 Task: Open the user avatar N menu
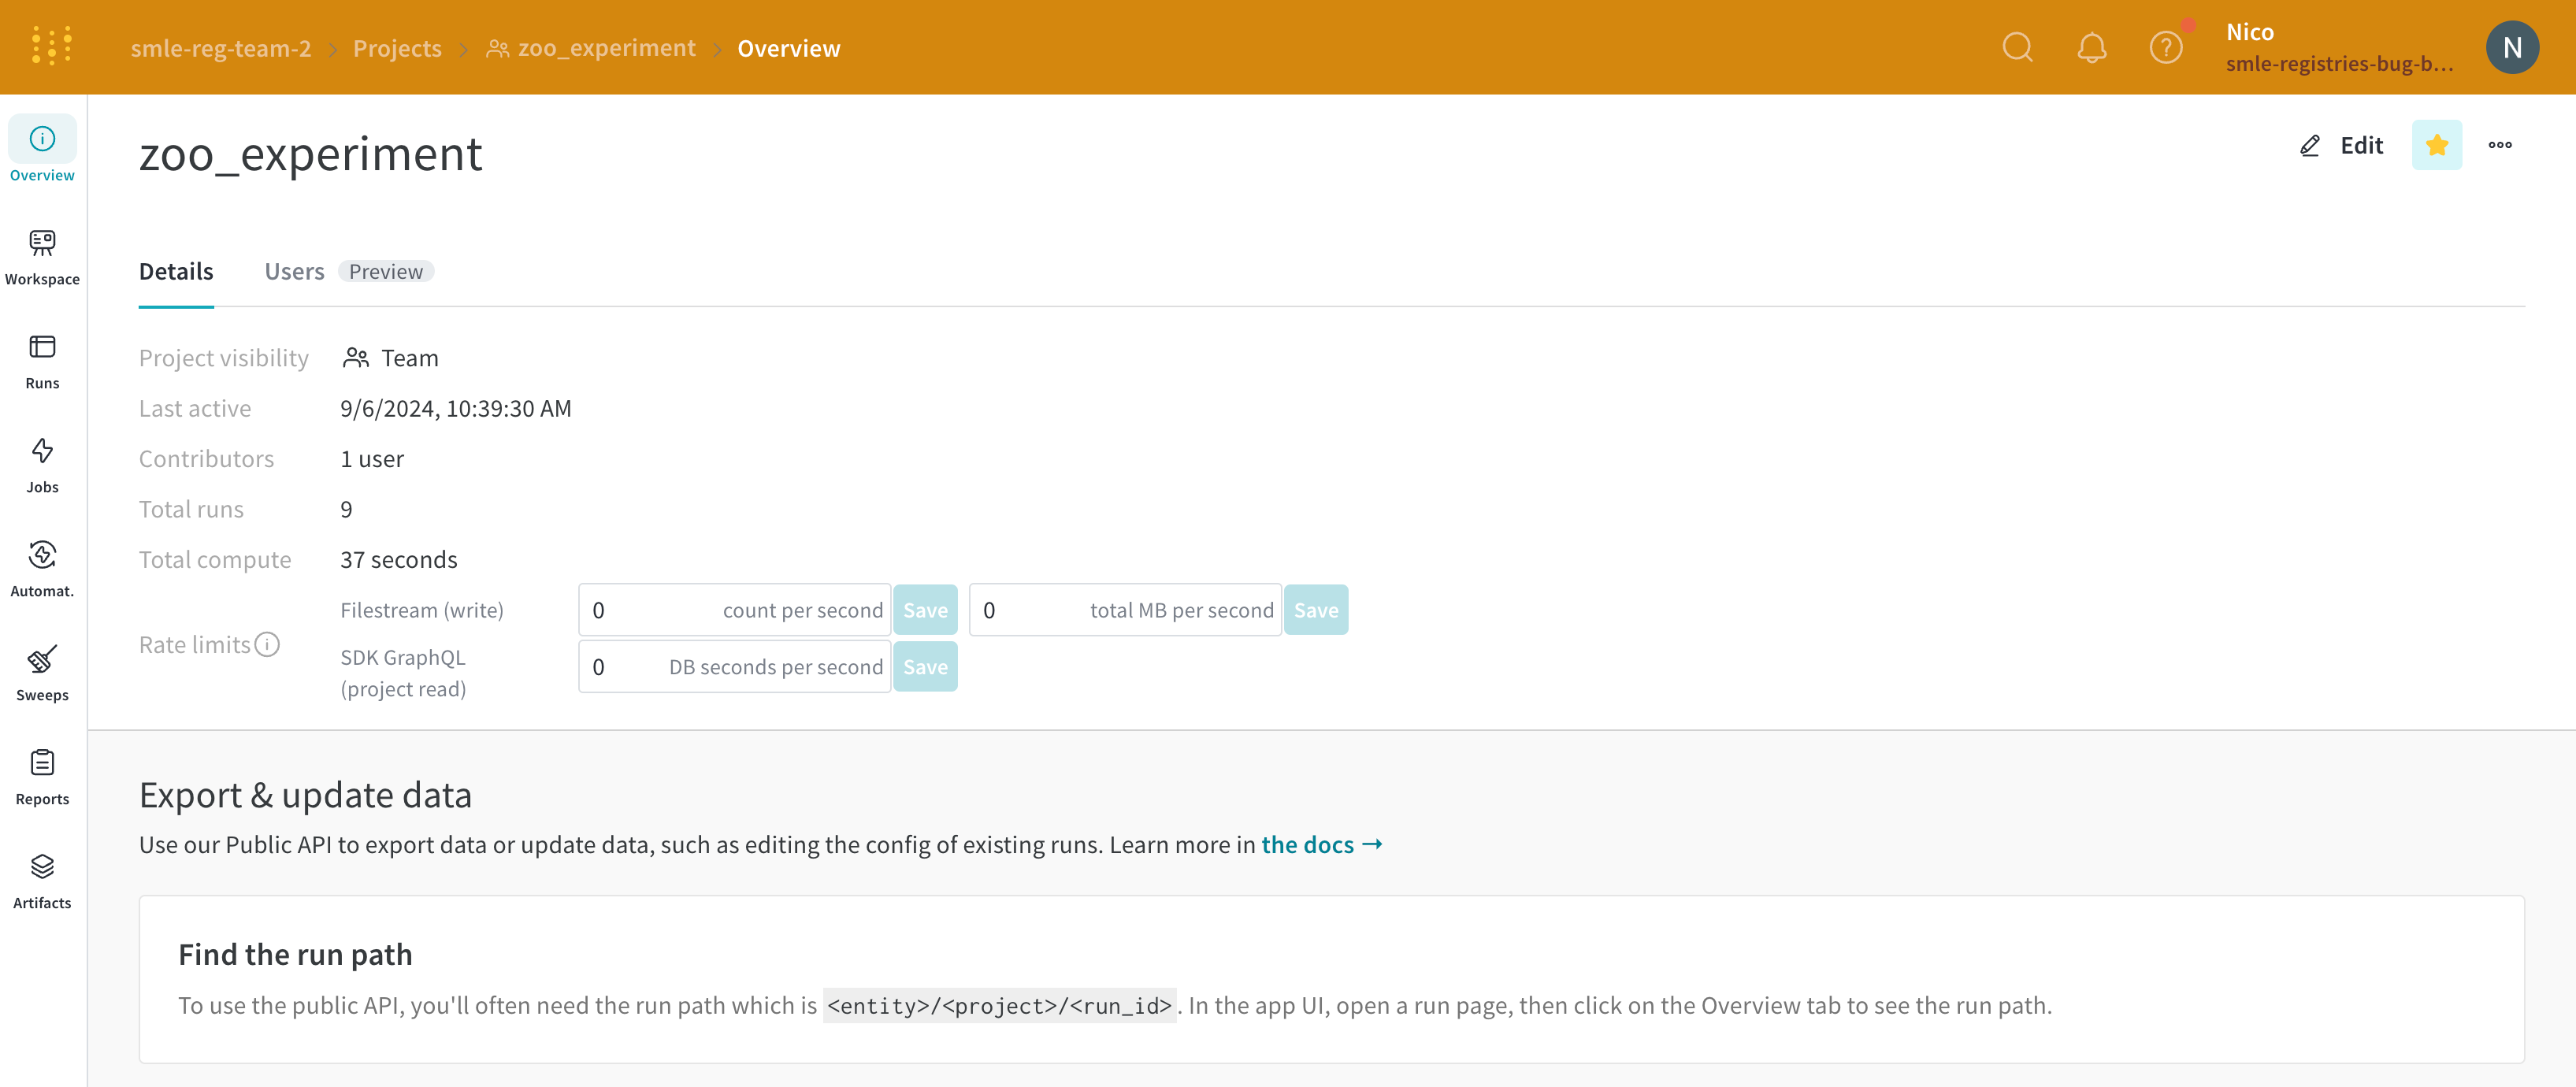click(x=2511, y=47)
